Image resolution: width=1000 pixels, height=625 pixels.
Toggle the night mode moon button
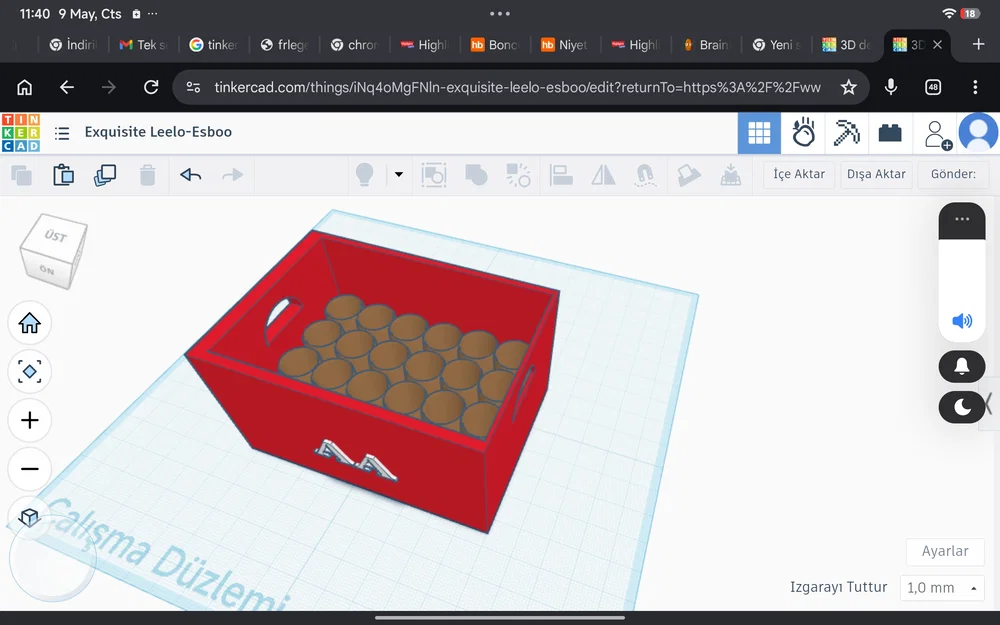pyautogui.click(x=962, y=407)
